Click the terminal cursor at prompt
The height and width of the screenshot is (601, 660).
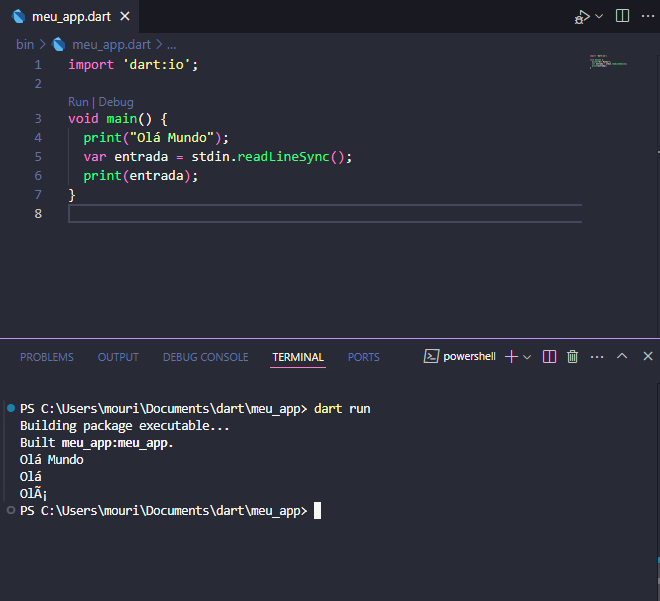(x=317, y=511)
